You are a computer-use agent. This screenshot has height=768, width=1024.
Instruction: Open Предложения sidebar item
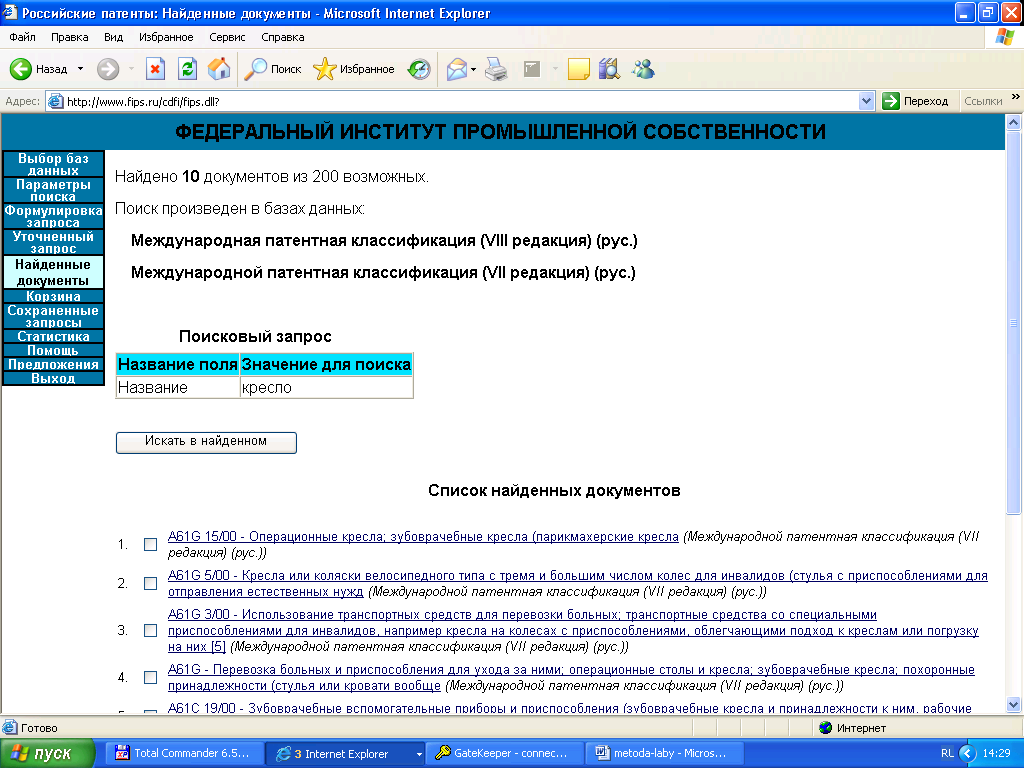pos(53,364)
